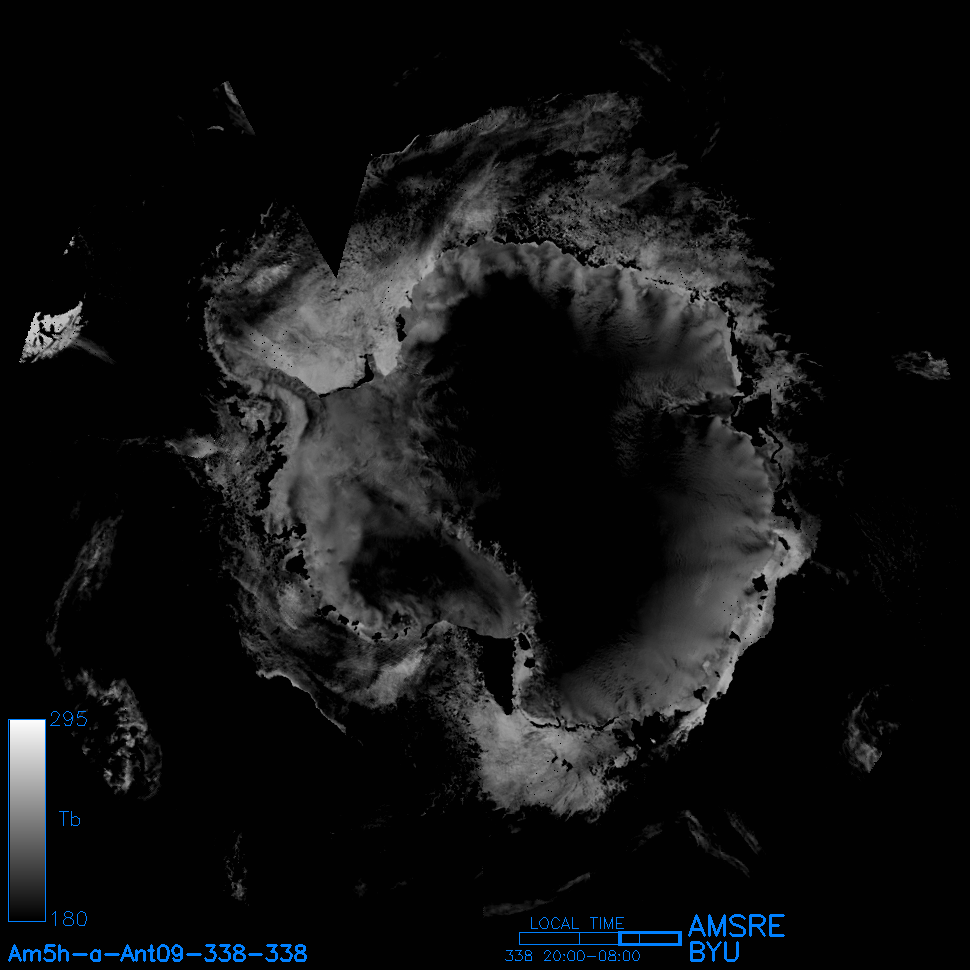970x970 pixels.
Task: Click the Tb legend label
Action: tap(69, 820)
